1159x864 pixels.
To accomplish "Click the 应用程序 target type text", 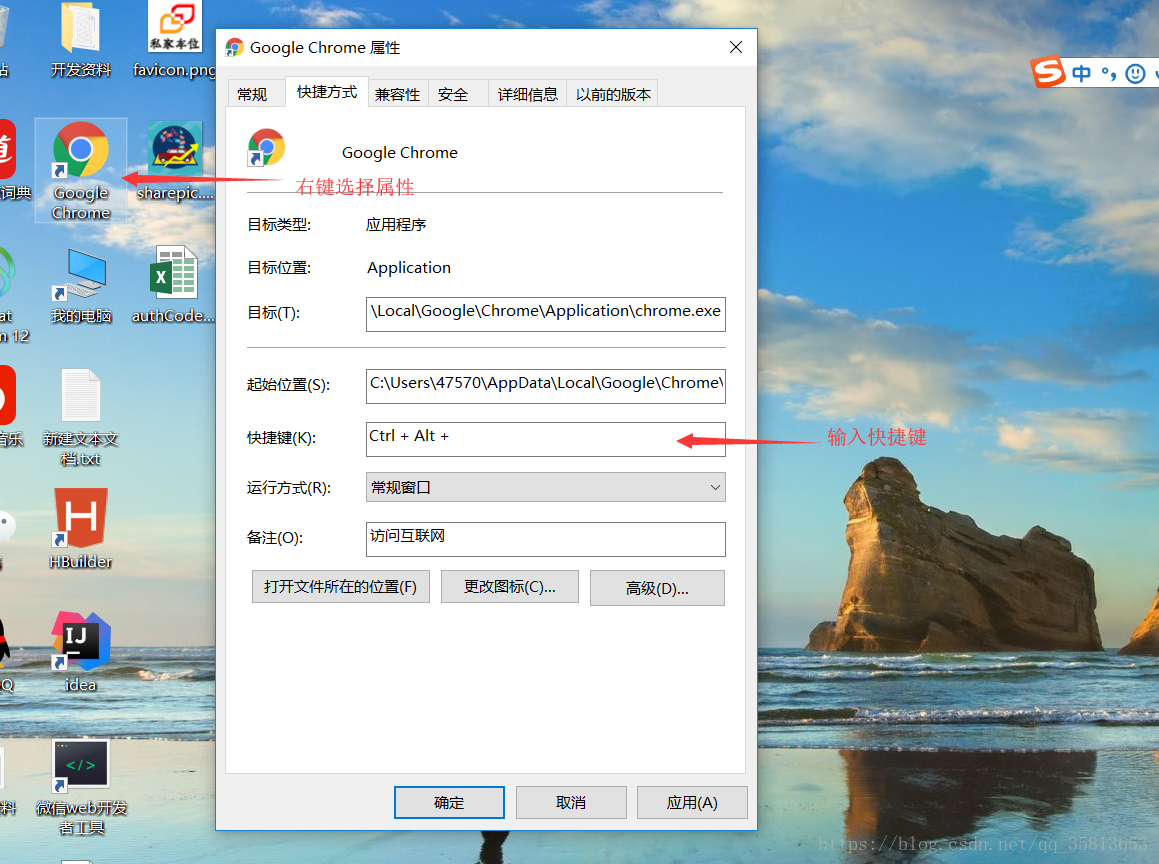I will [x=396, y=225].
